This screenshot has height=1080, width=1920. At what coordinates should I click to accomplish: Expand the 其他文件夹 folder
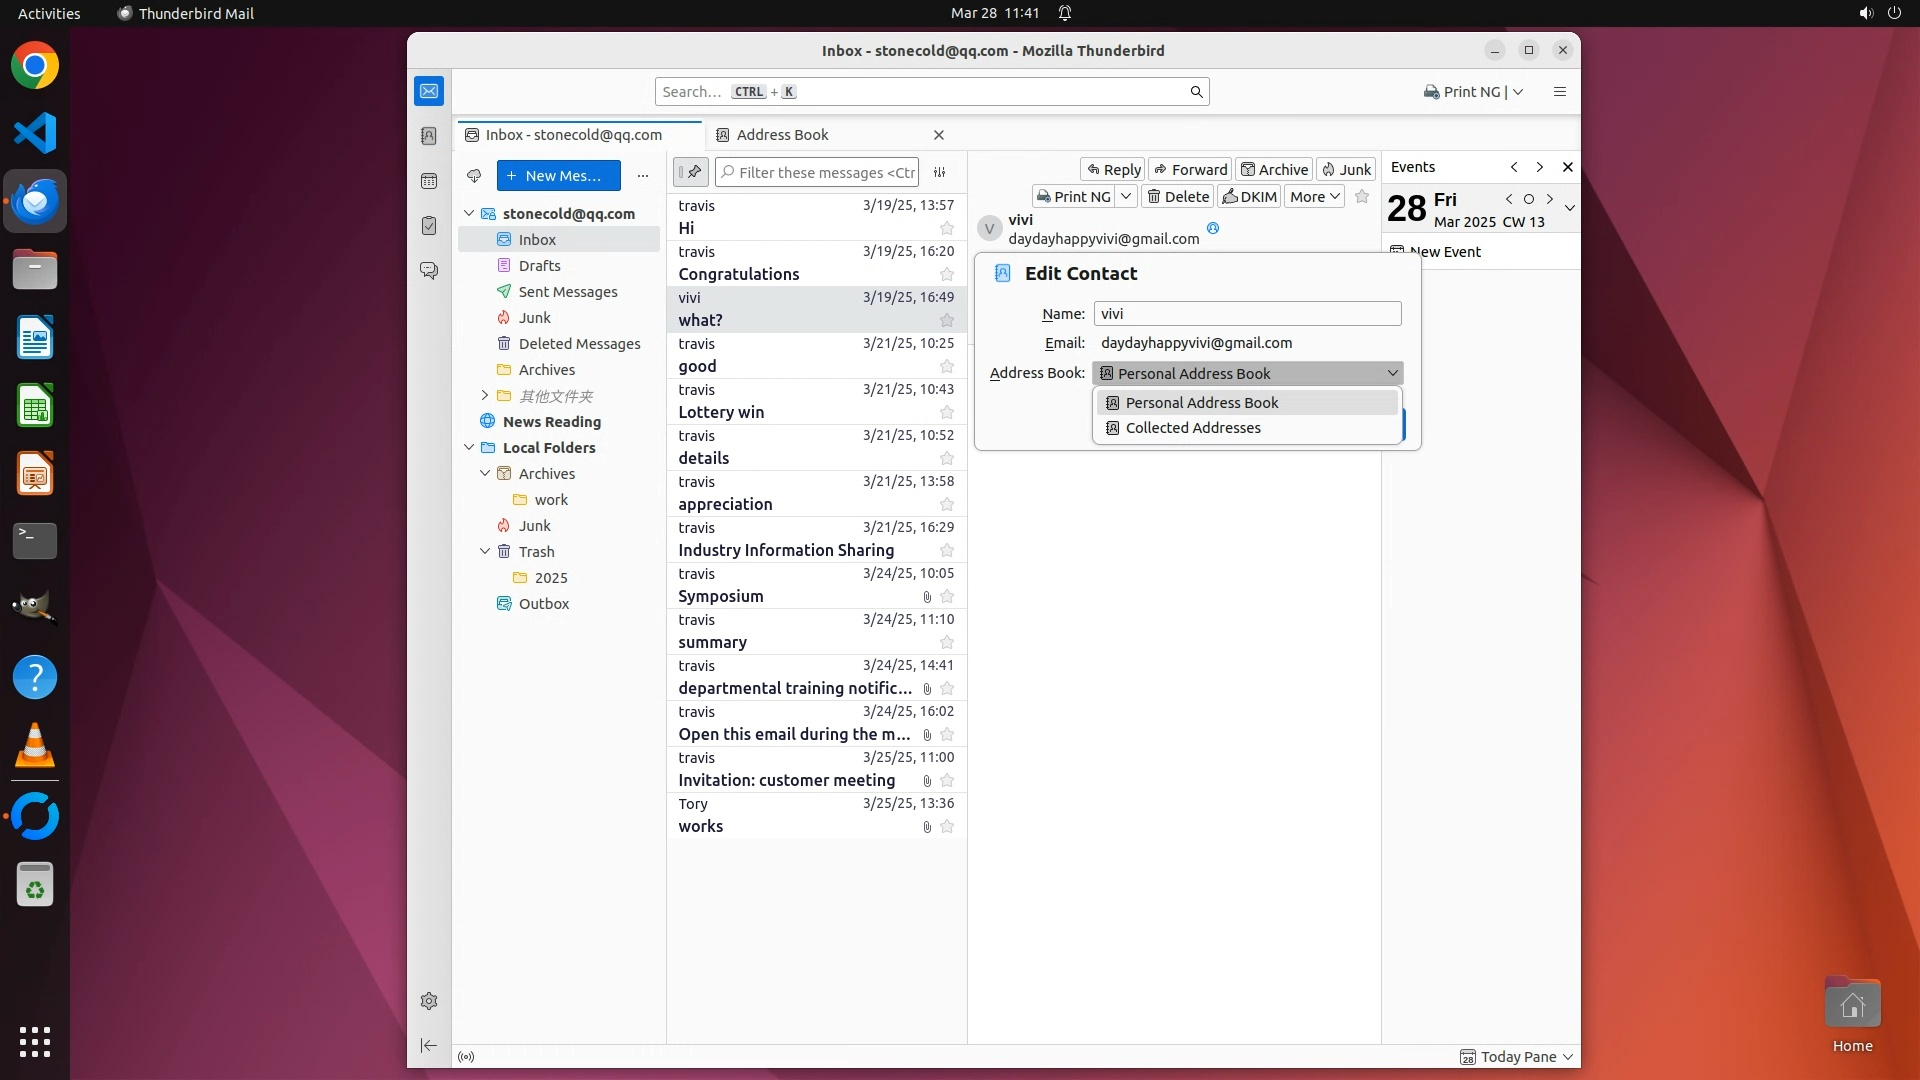tap(485, 396)
